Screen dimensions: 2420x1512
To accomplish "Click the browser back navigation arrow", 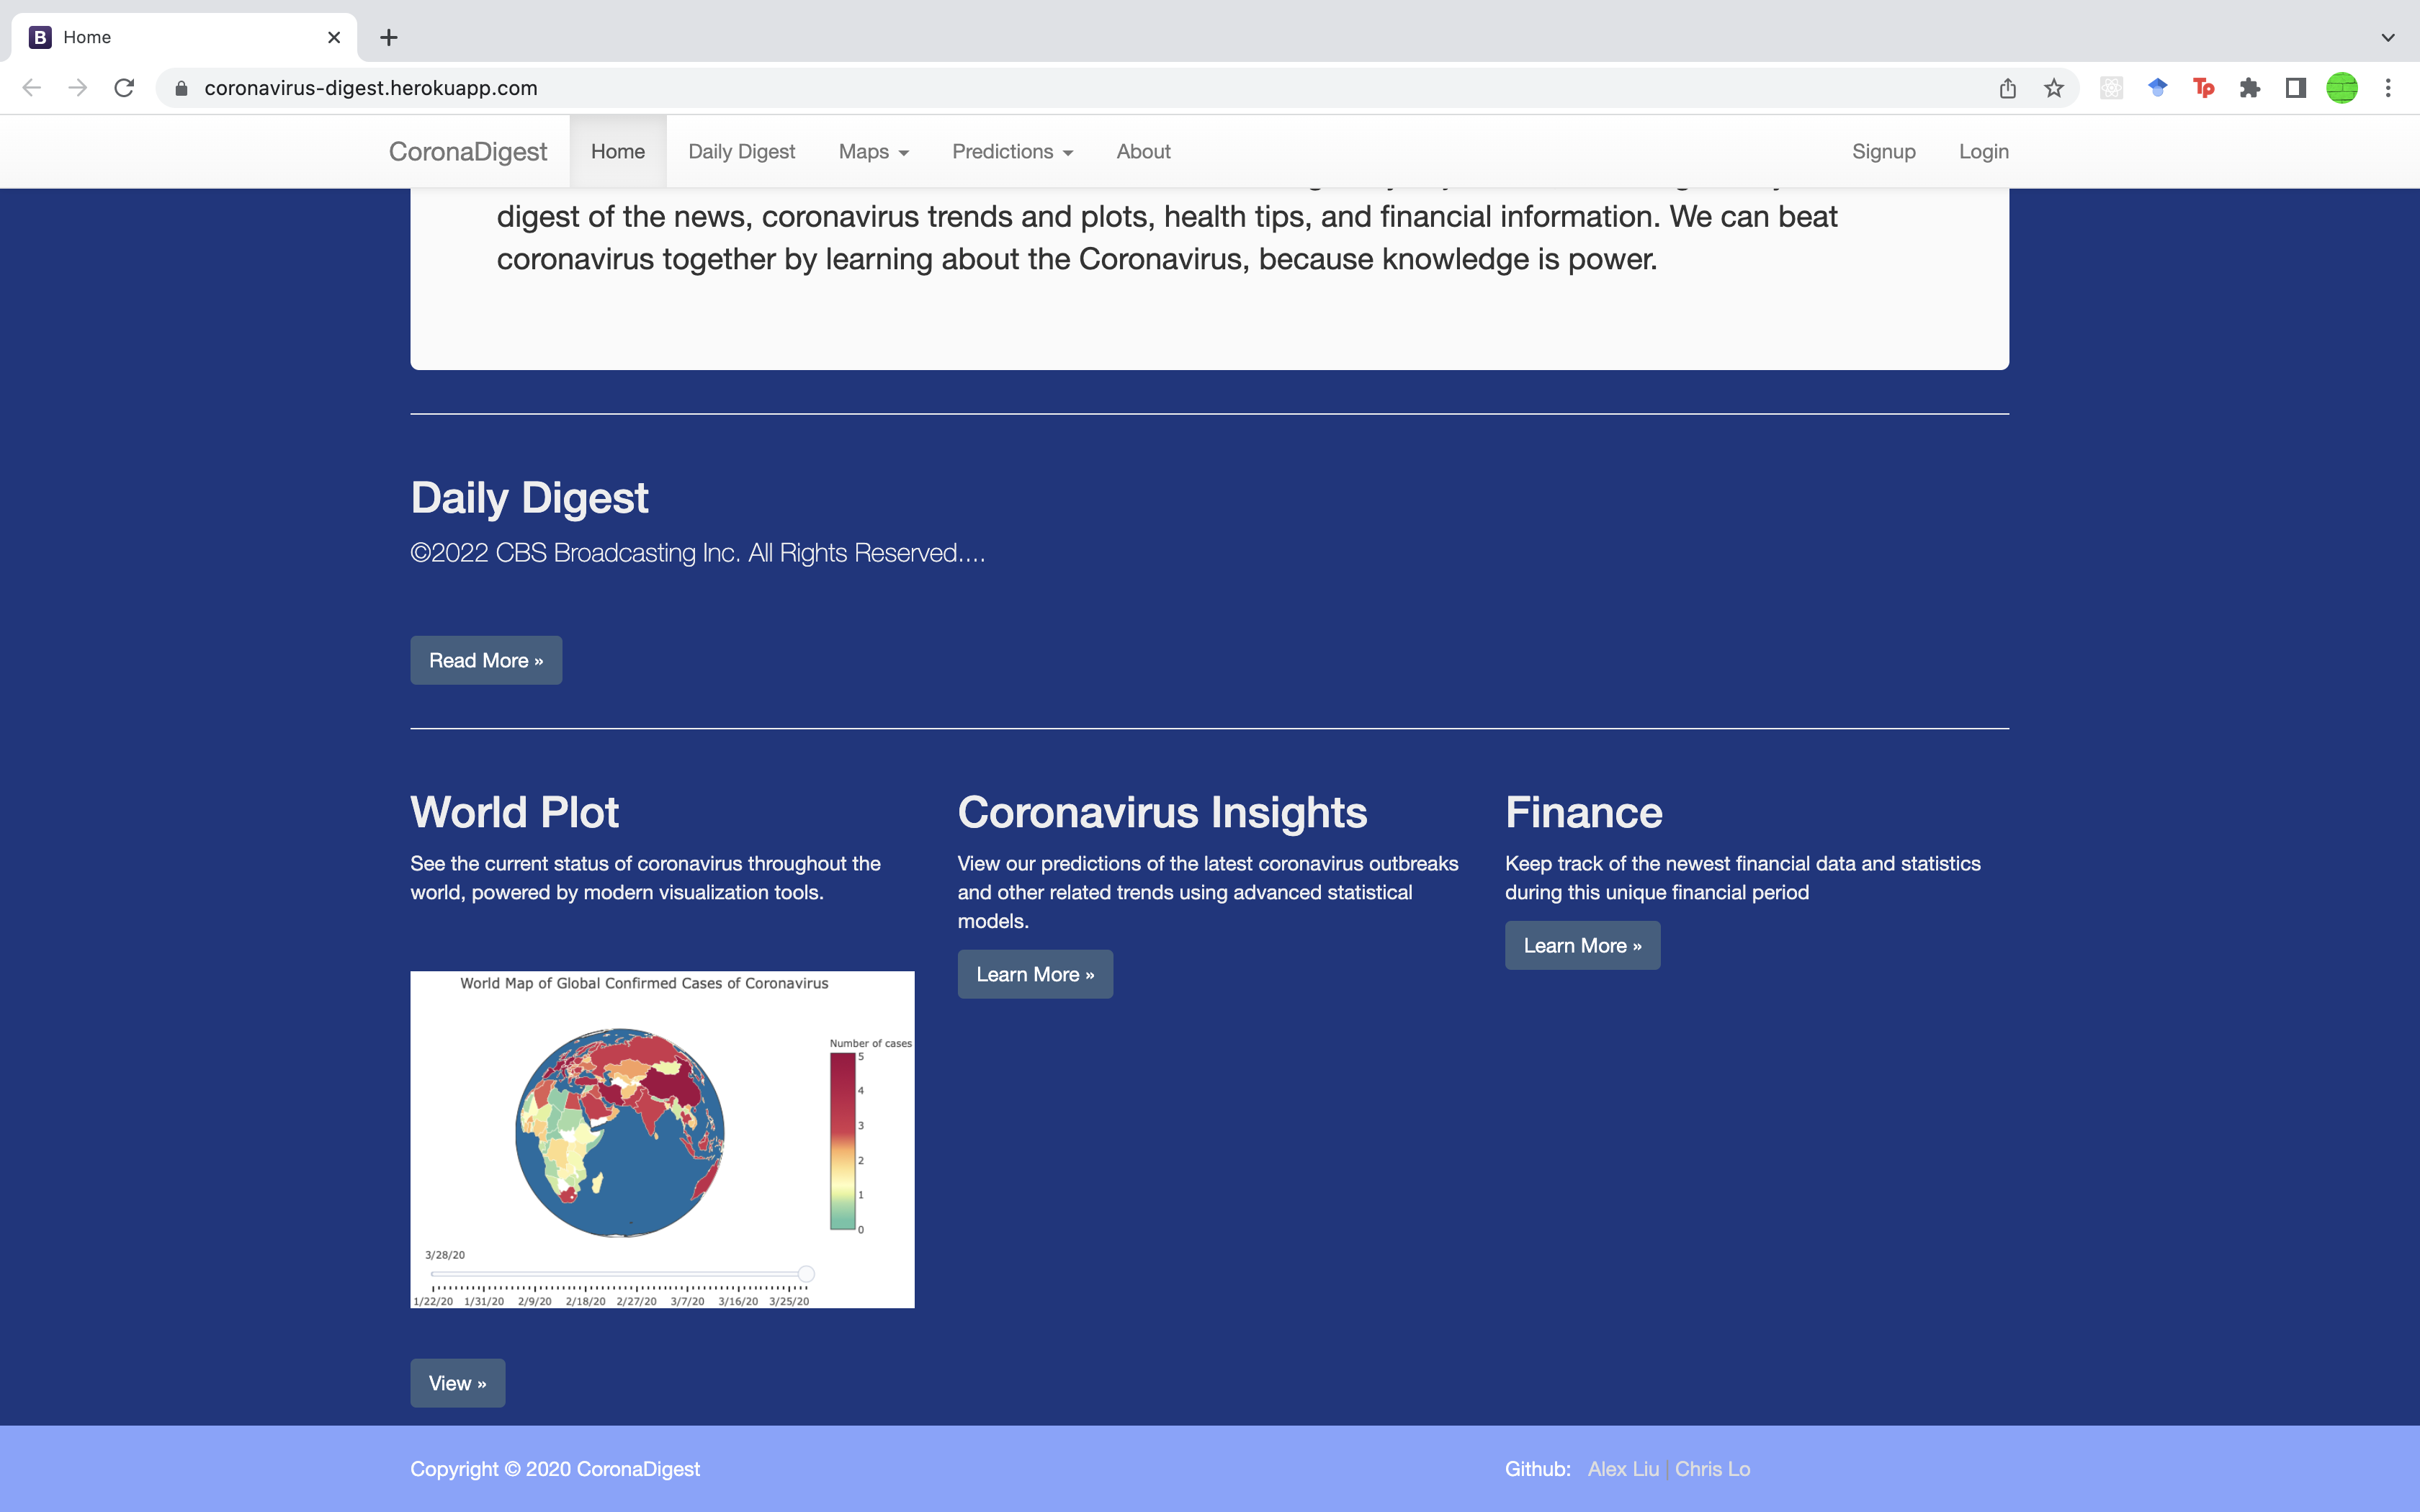I will point(32,87).
